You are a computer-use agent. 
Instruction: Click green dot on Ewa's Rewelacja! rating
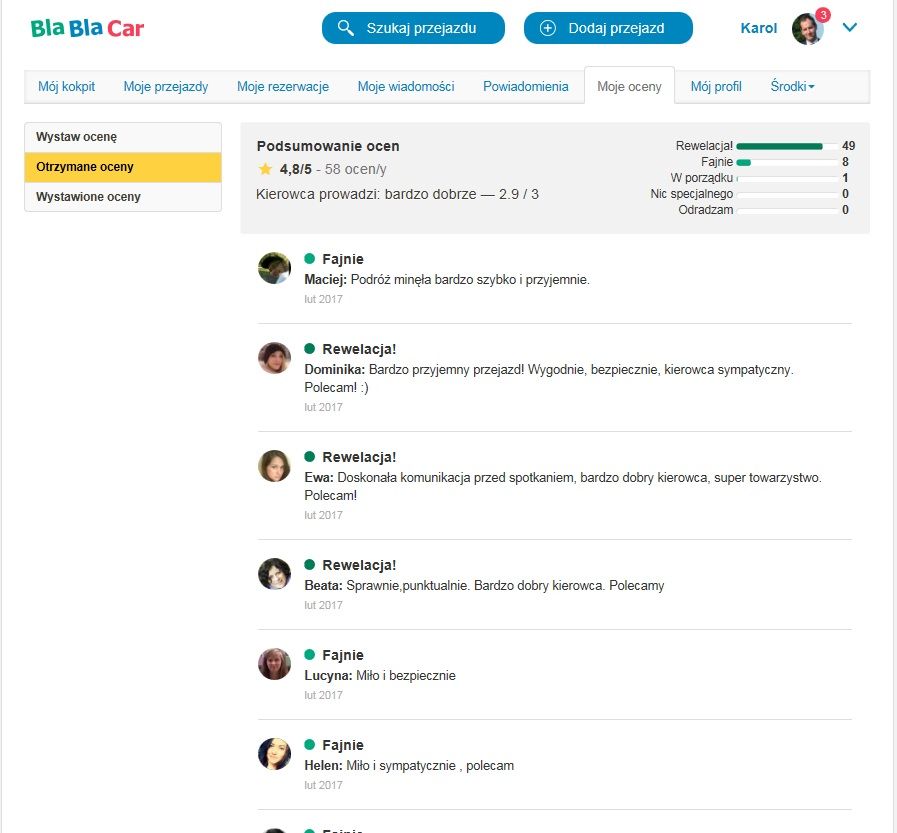309,457
